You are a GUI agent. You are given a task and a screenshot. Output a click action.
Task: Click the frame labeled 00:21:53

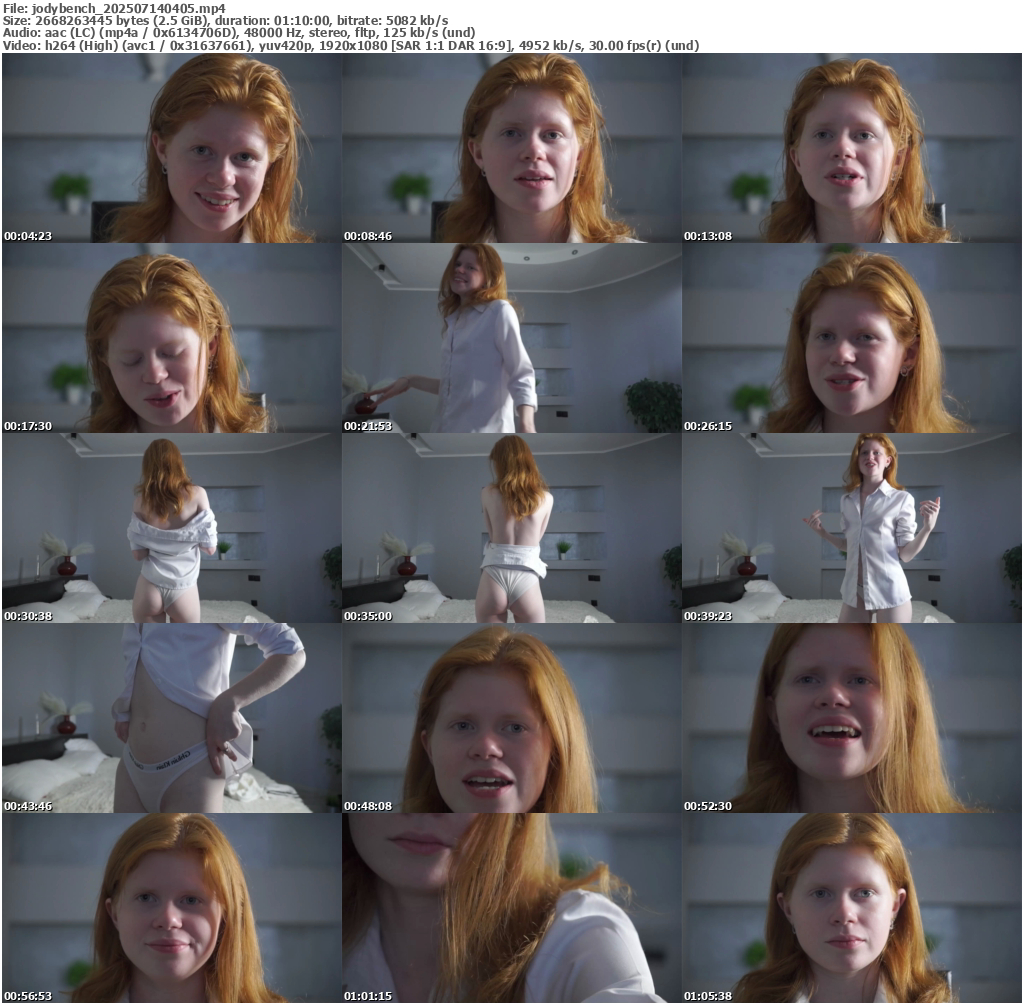[511, 338]
